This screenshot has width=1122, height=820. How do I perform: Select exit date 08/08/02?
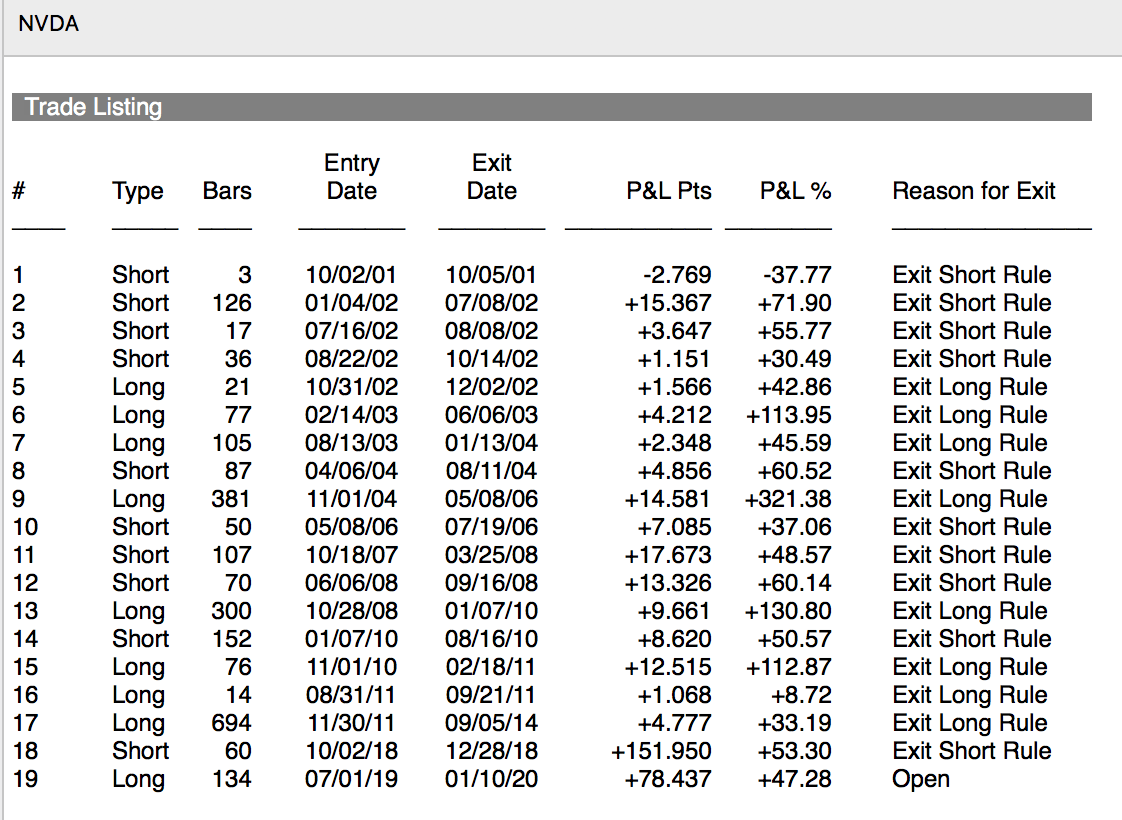tap(491, 331)
